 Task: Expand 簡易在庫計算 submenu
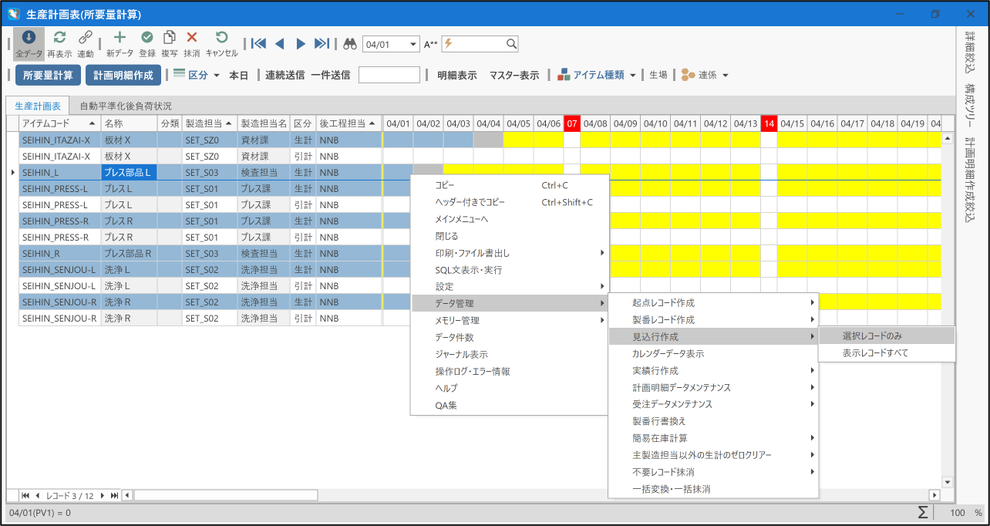[x=713, y=438]
